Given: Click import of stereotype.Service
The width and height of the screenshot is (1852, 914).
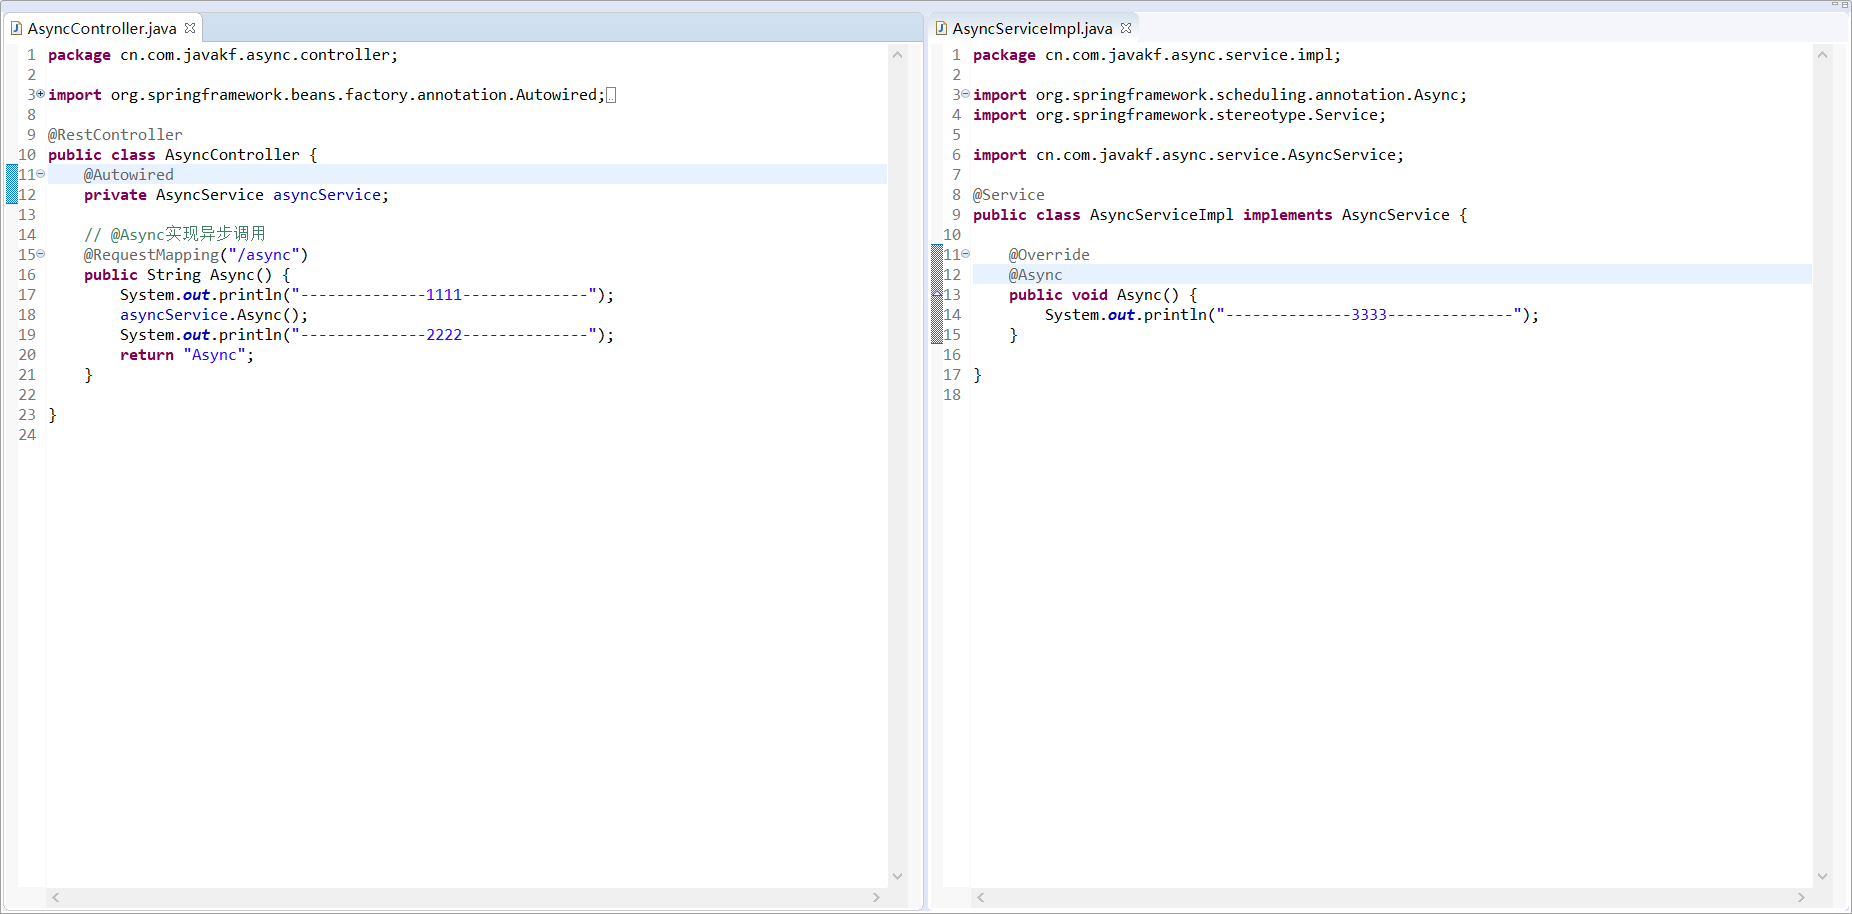Looking at the screenshot, I should 1180,115.
